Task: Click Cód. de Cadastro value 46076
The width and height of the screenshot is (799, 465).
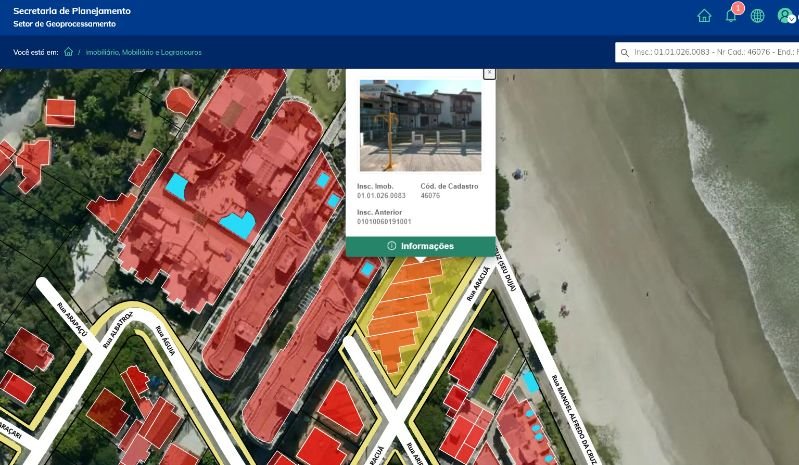Action: 431,196
